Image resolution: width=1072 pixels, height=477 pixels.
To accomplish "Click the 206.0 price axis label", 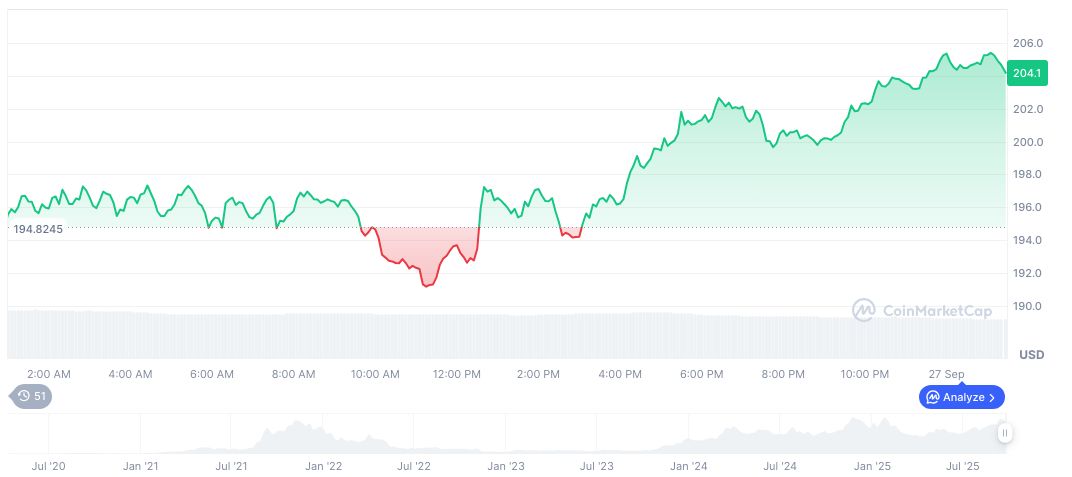I will 1028,44.
